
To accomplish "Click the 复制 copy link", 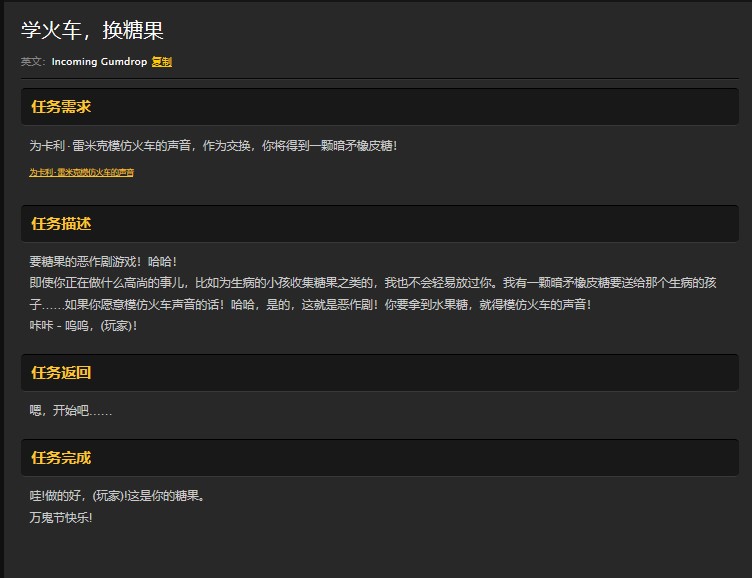I will [161, 62].
